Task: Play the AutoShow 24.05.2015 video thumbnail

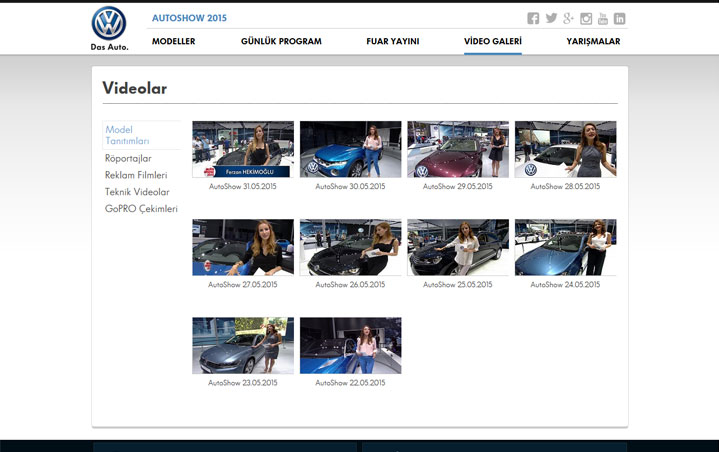Action: (x=565, y=248)
